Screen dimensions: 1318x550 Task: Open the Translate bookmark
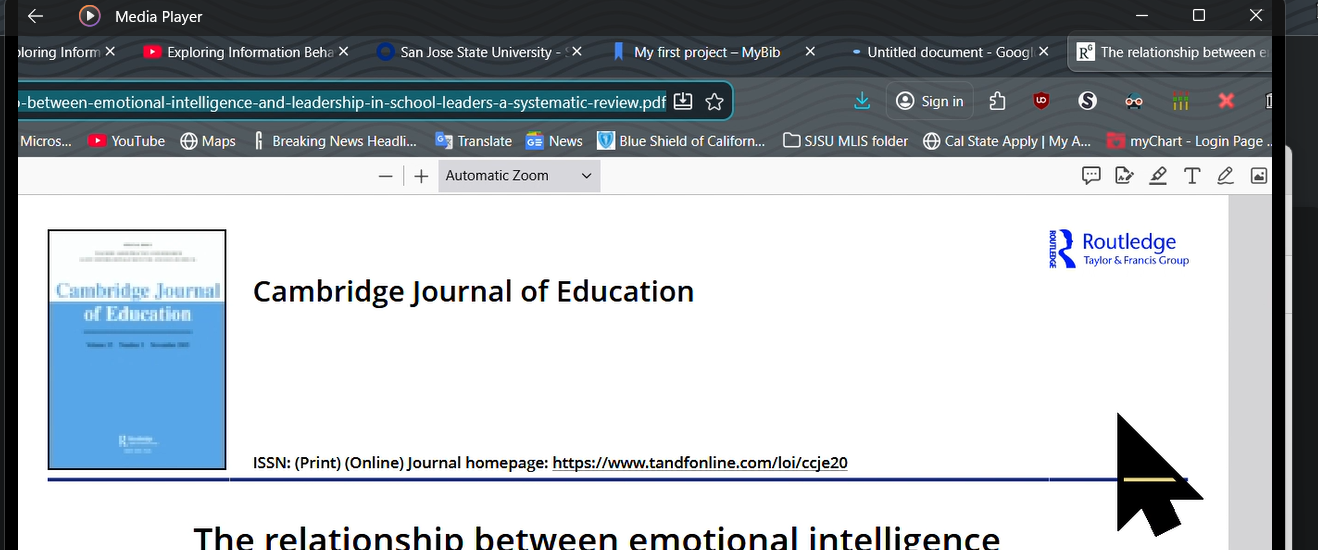(473, 141)
